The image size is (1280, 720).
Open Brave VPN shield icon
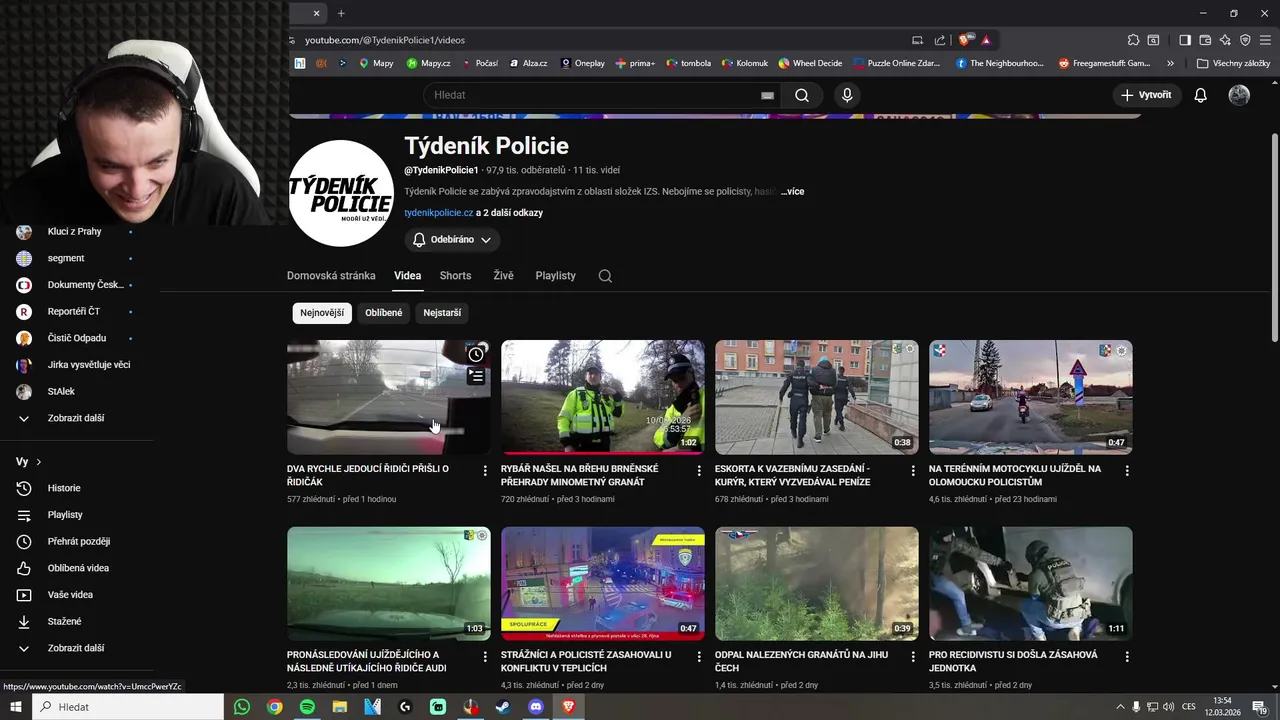(x=1245, y=40)
